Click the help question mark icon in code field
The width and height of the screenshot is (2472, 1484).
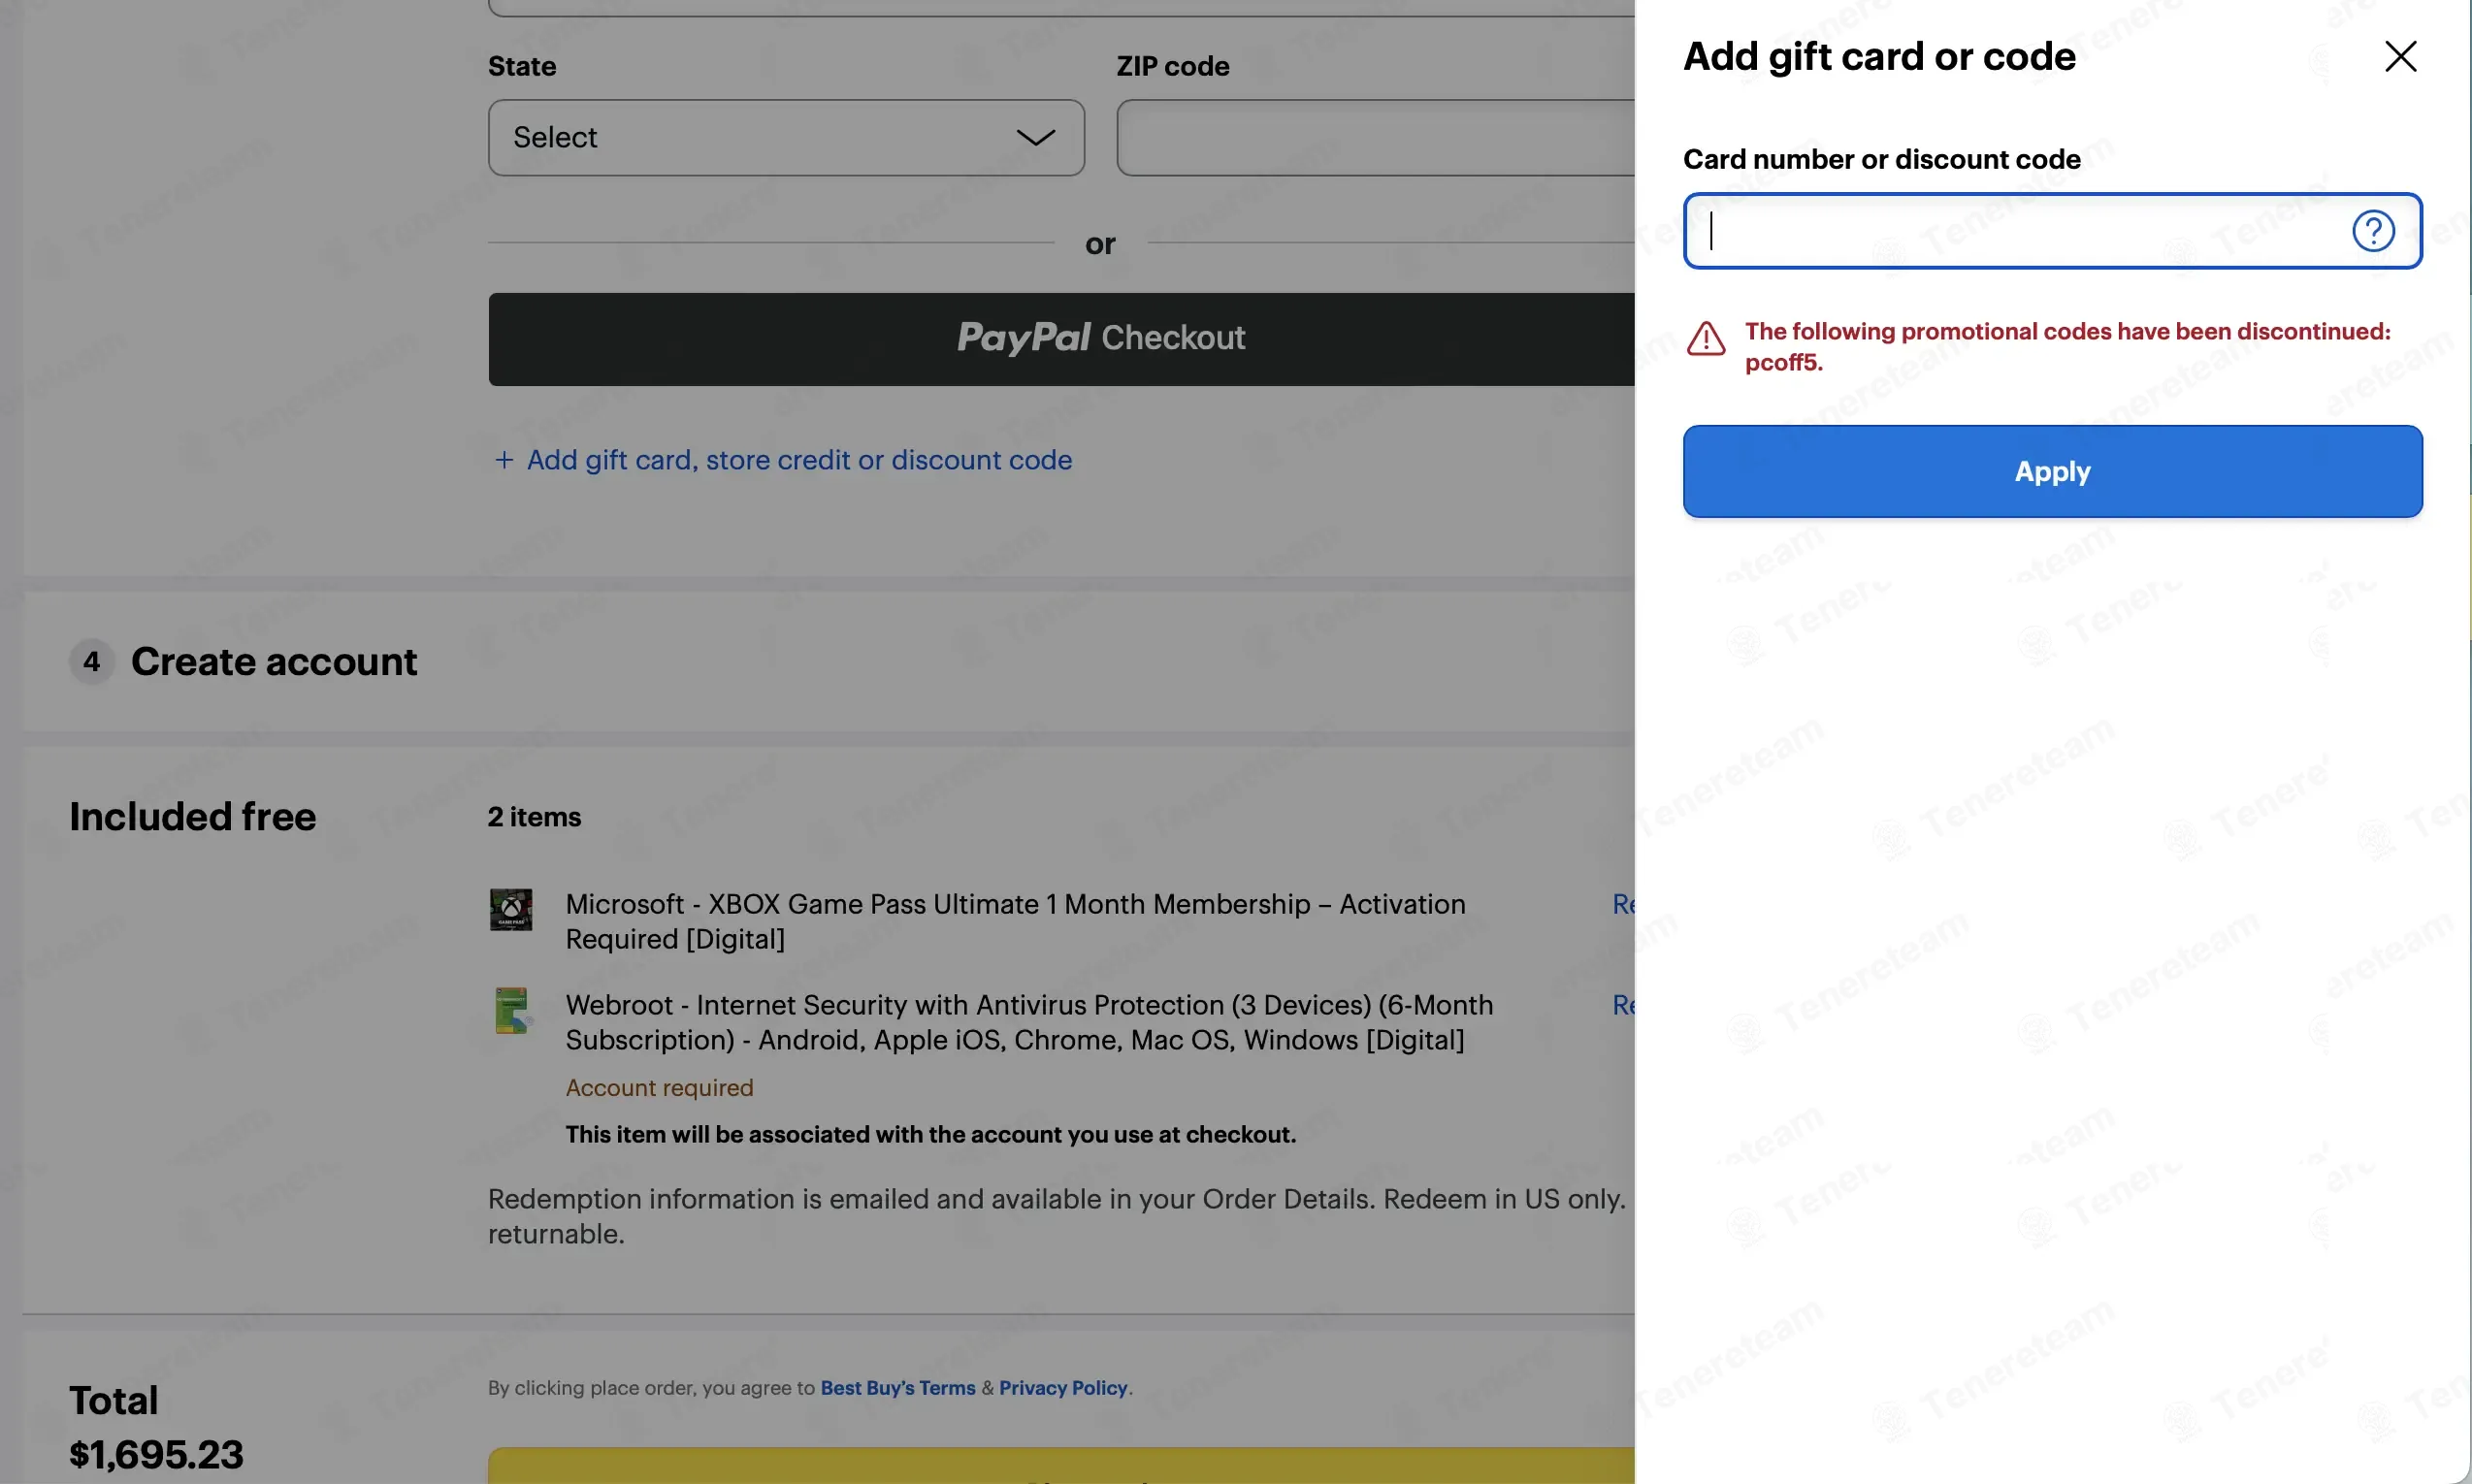click(2372, 231)
